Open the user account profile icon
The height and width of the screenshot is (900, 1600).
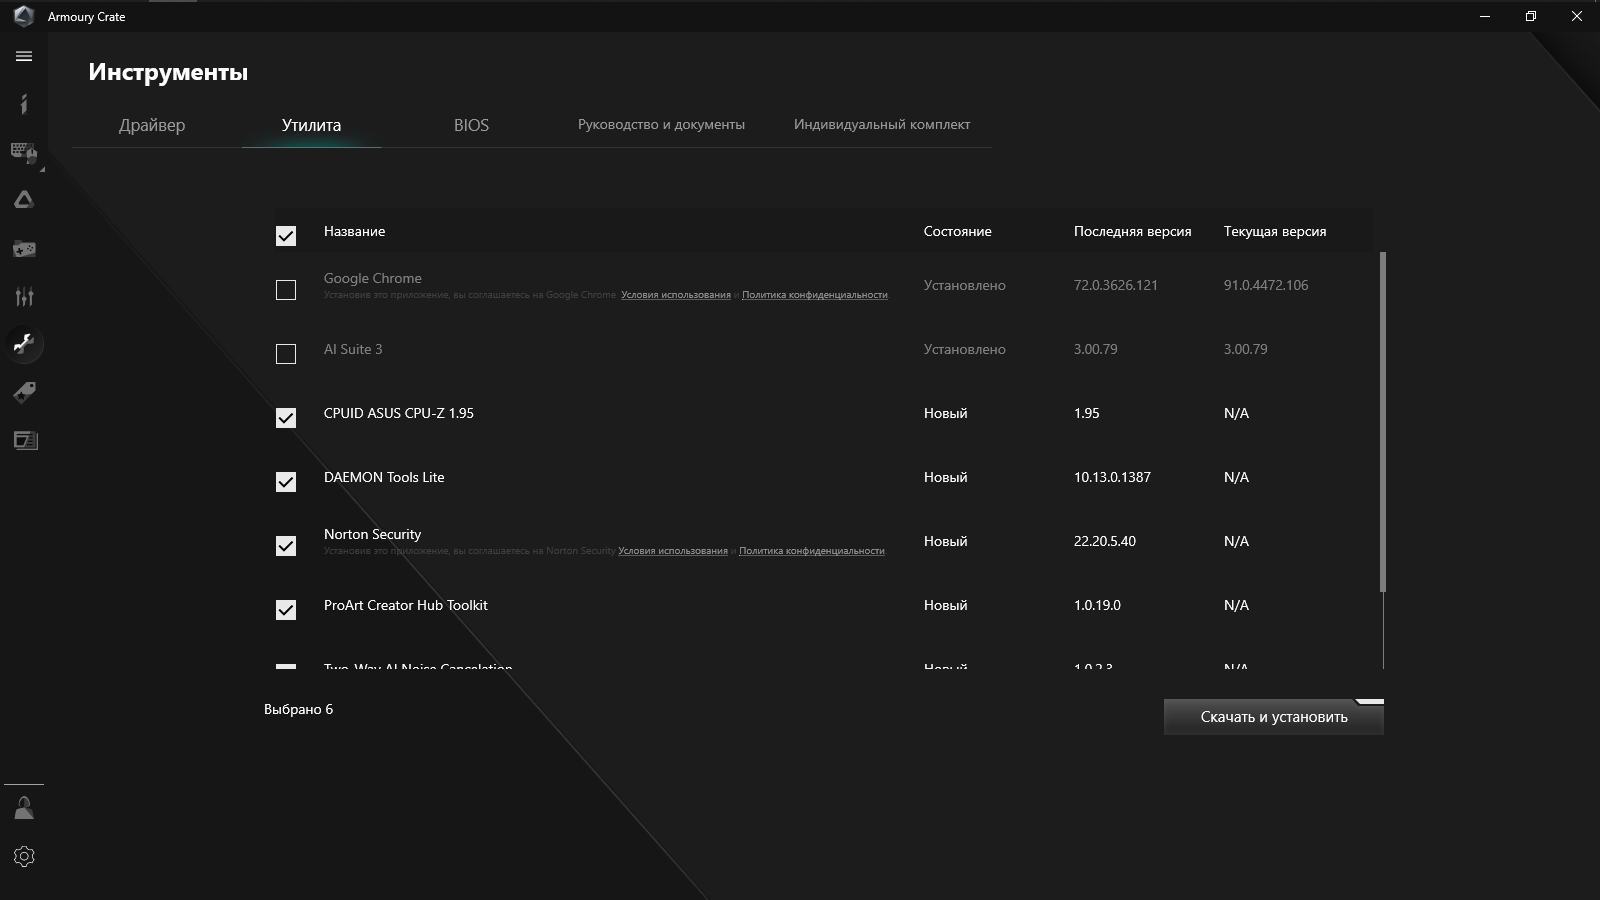point(24,808)
